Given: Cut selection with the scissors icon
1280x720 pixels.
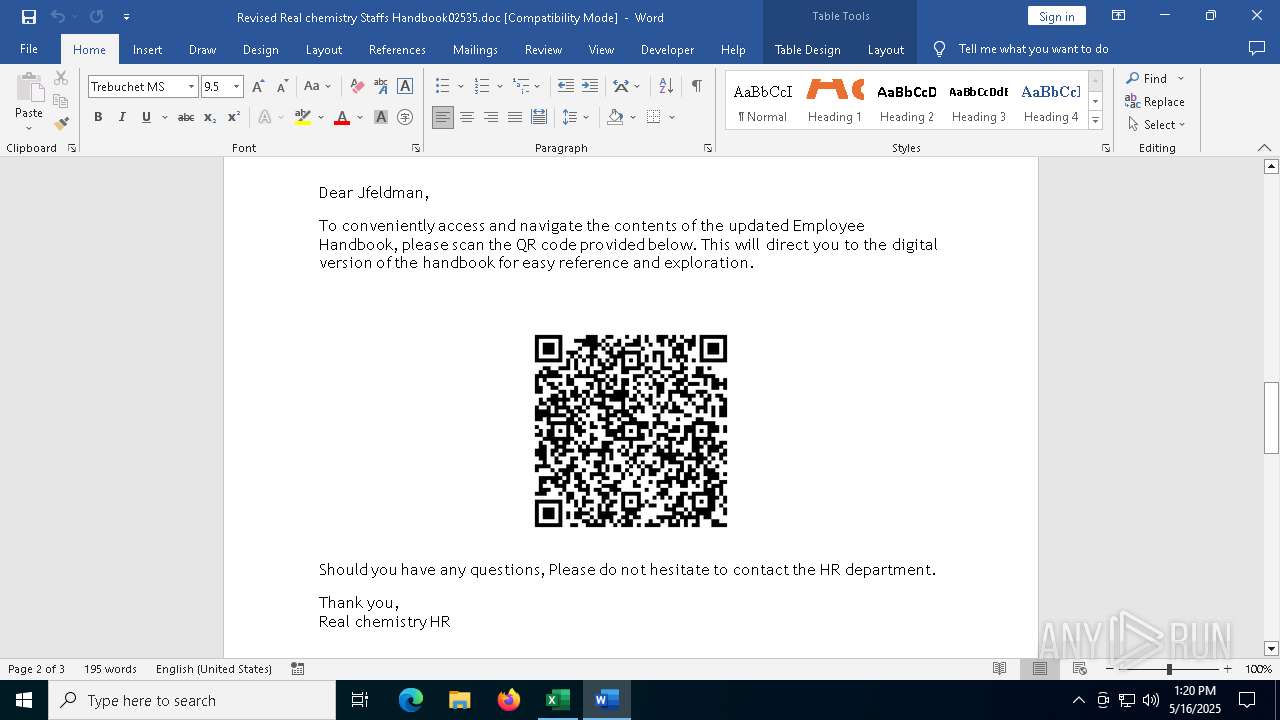Looking at the screenshot, I should (x=61, y=78).
